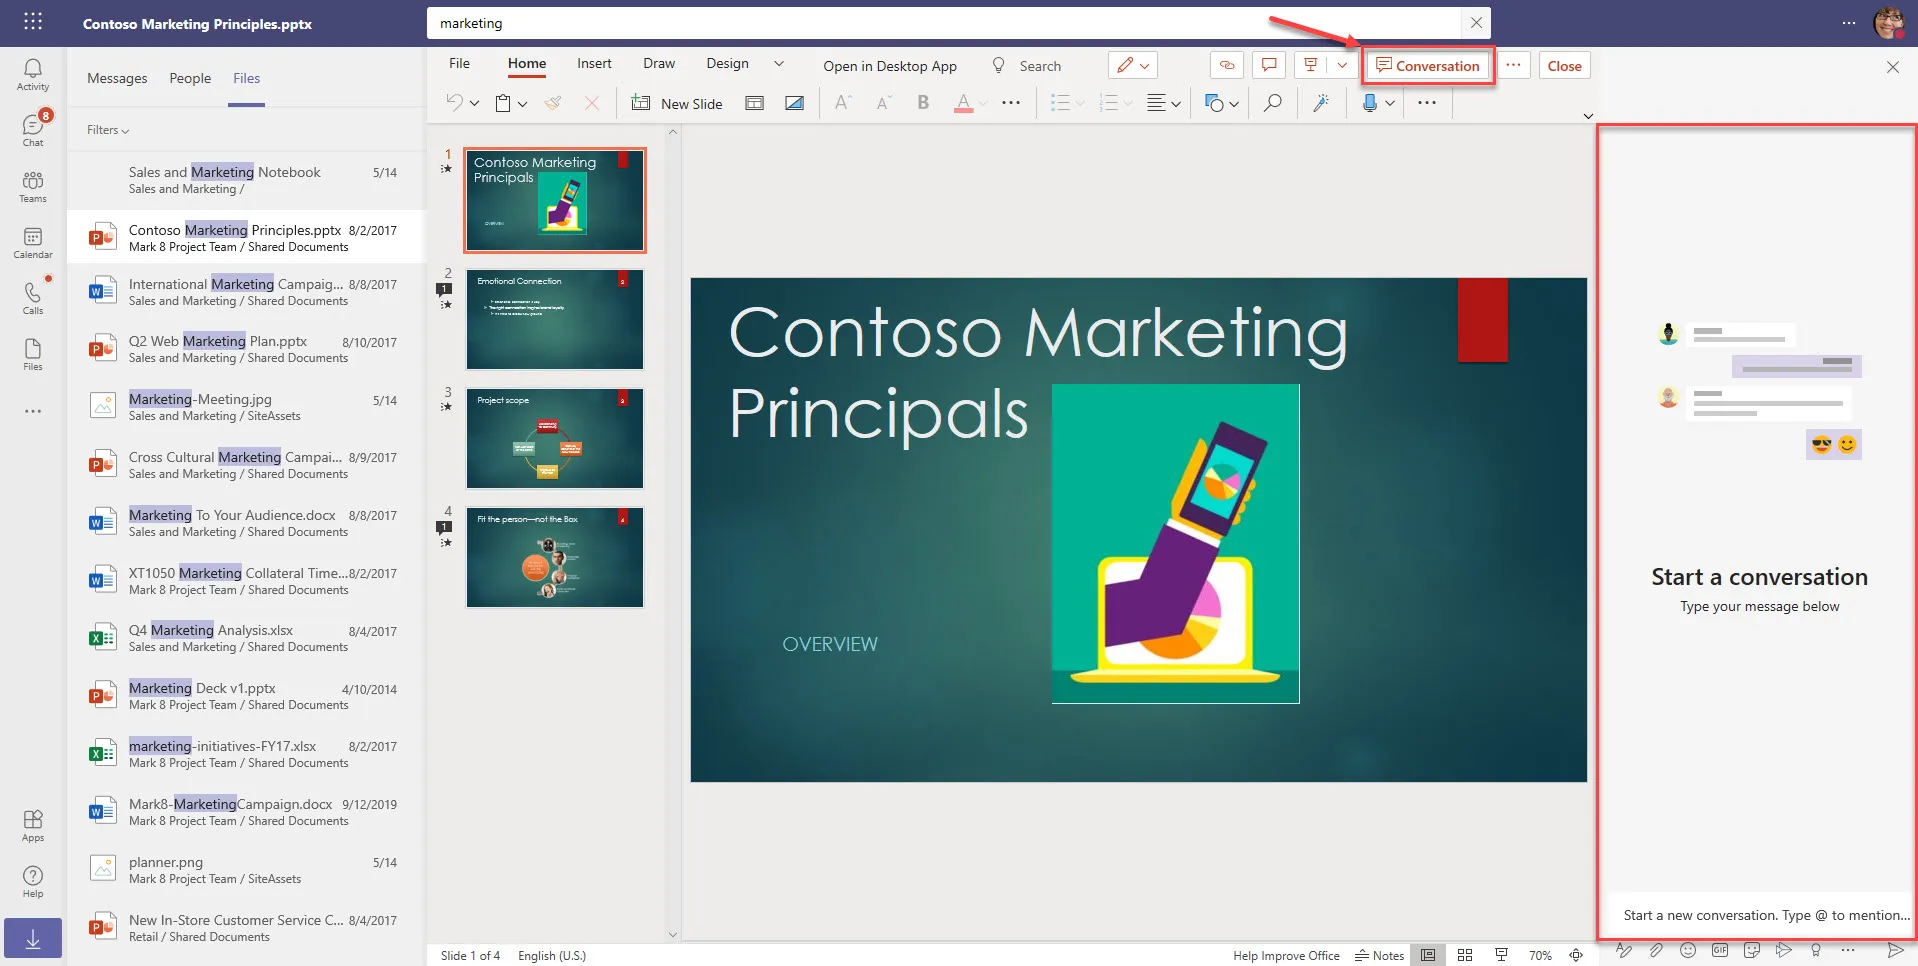Toggle the Notes pane

click(x=1379, y=955)
